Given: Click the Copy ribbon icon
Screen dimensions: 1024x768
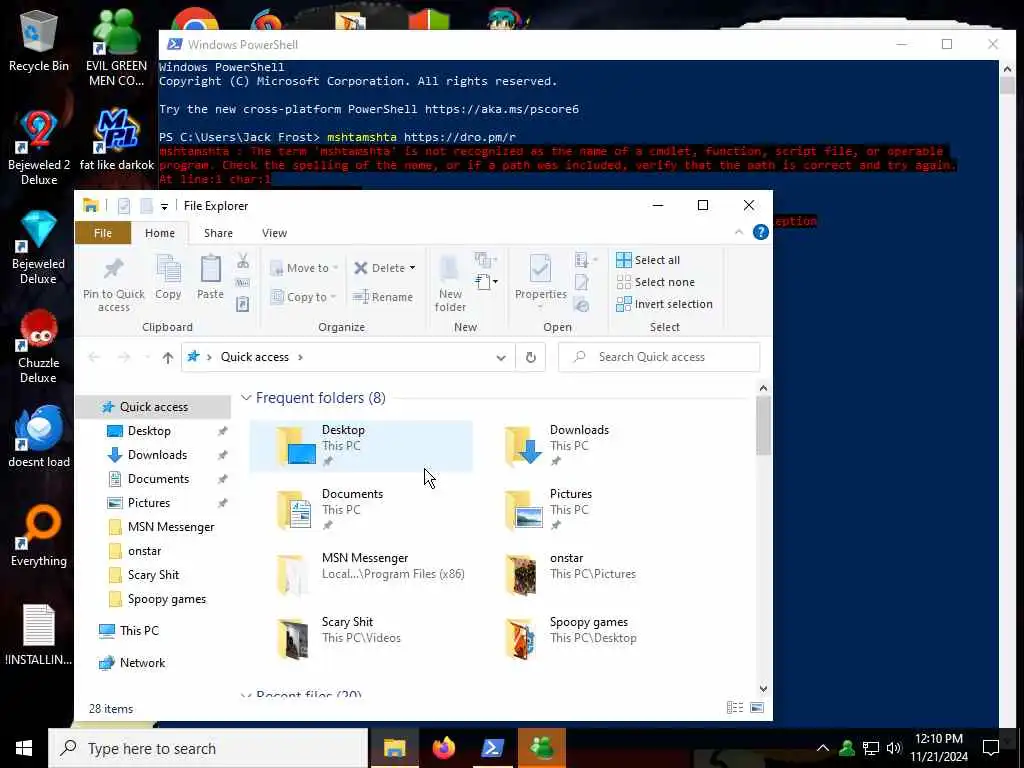Looking at the screenshot, I should tap(168, 269).
